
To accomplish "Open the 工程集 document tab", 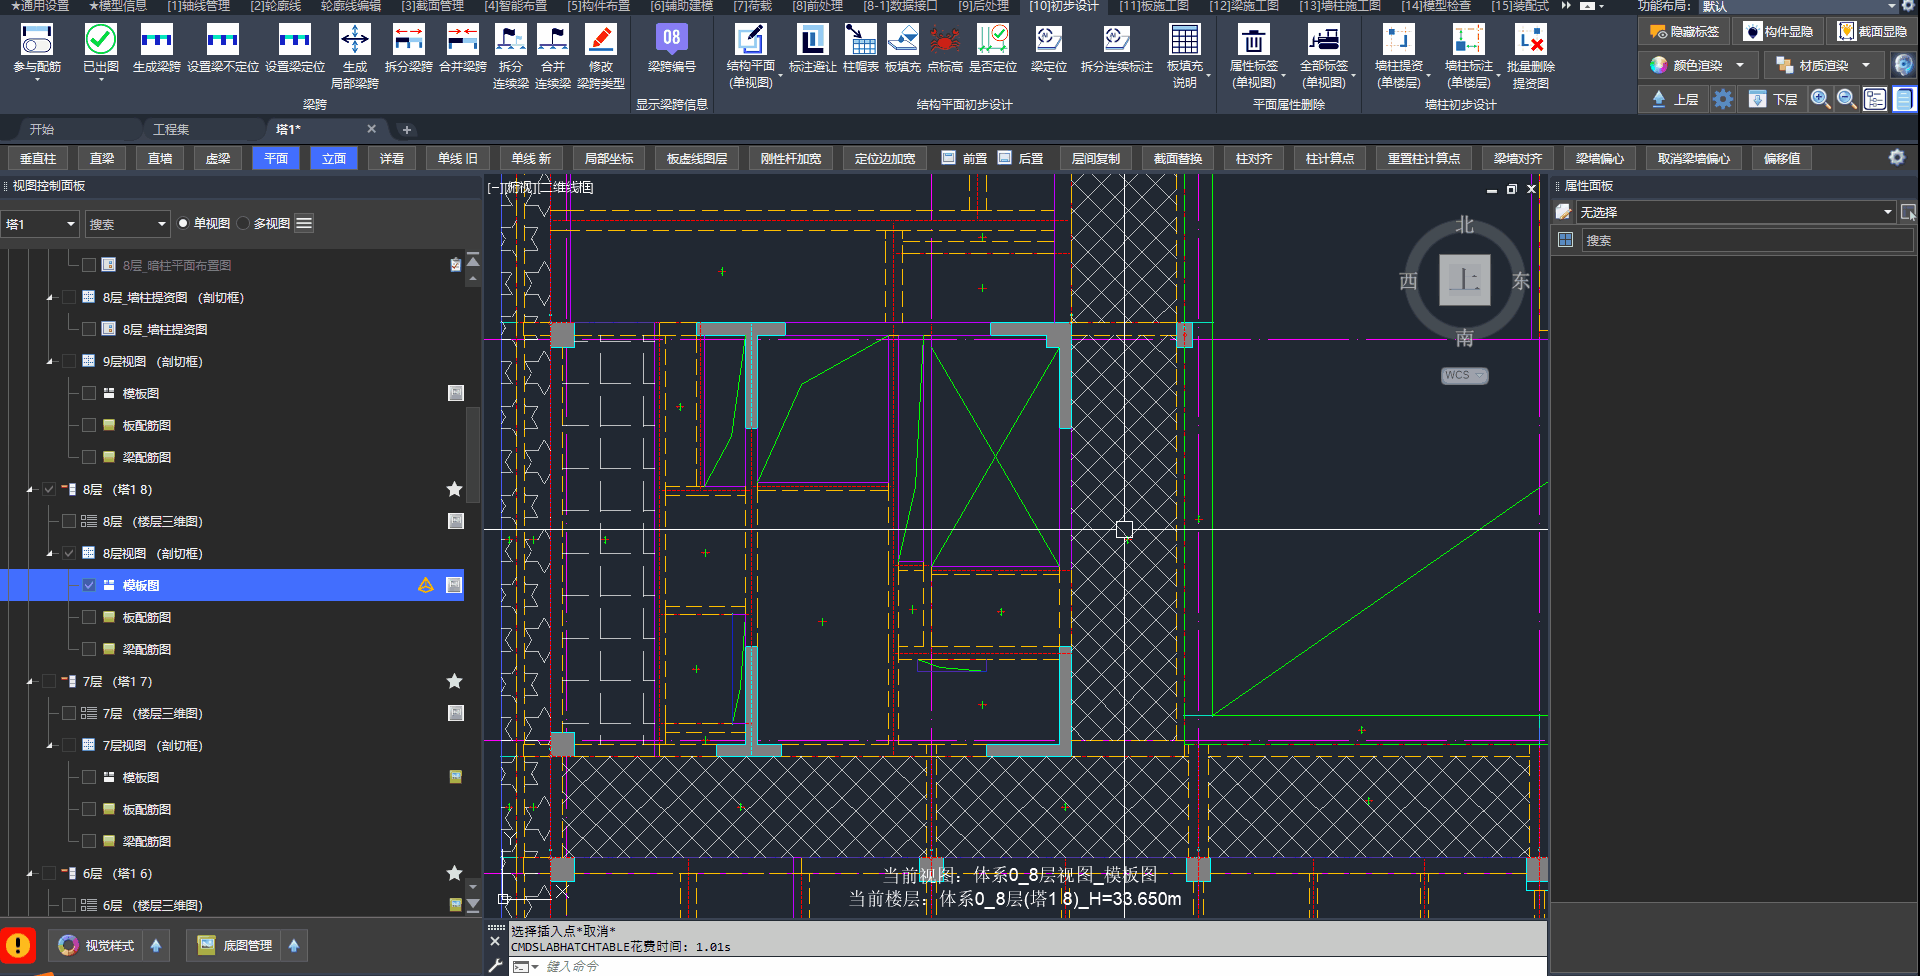I will coord(171,129).
